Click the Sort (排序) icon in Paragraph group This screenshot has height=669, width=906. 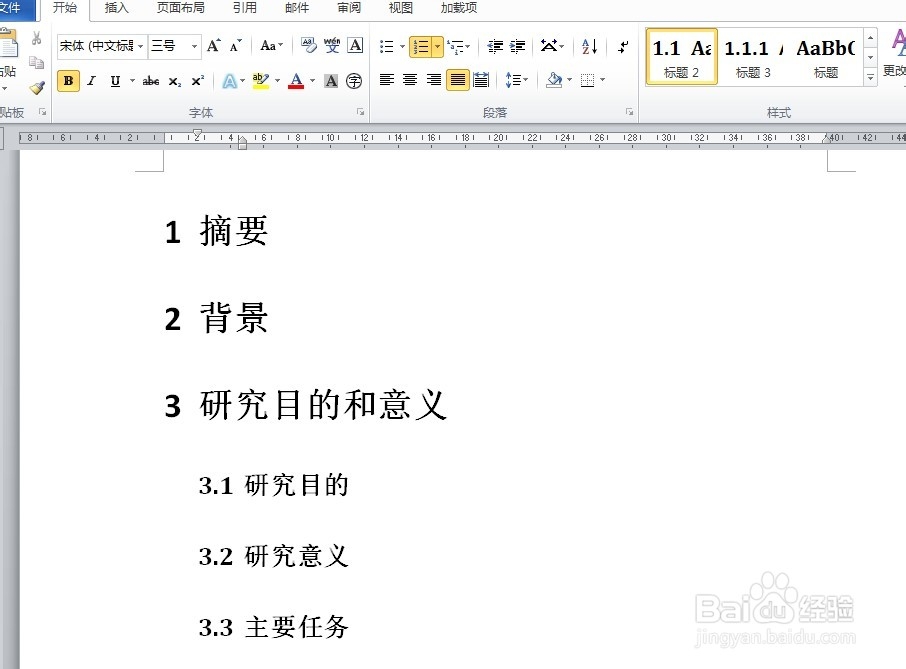pyautogui.click(x=588, y=45)
